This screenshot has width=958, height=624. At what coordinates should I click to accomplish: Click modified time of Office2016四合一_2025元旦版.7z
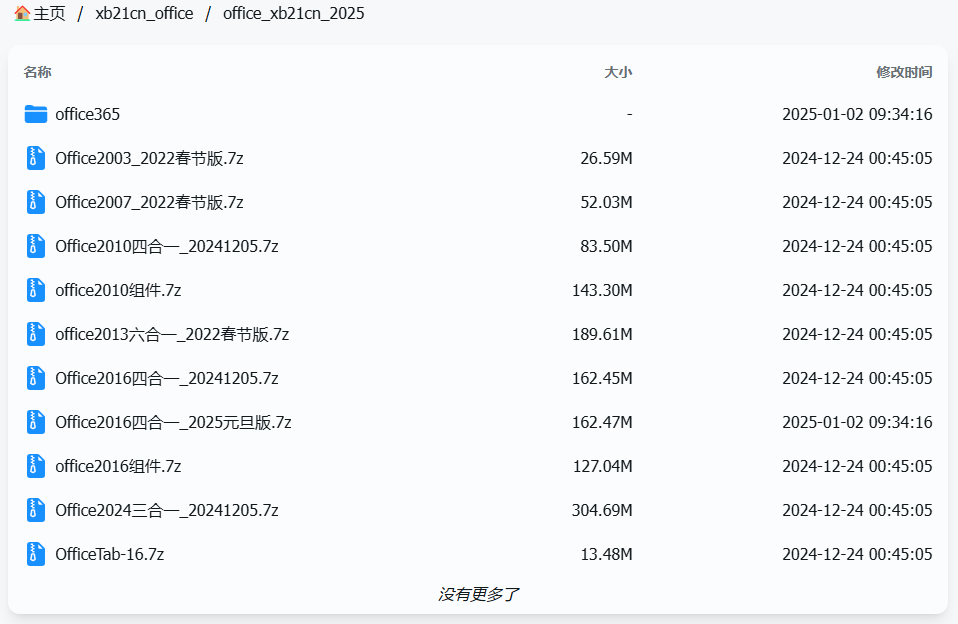point(857,422)
